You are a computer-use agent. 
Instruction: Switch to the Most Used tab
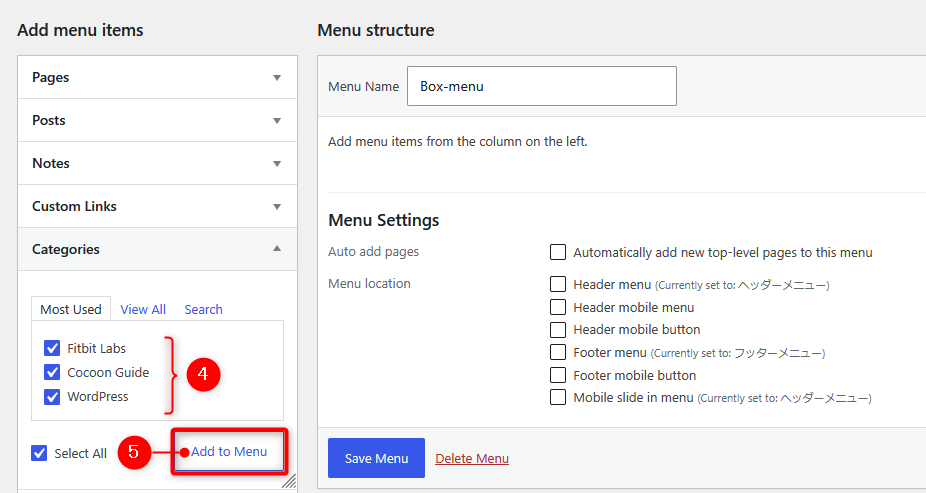point(71,309)
